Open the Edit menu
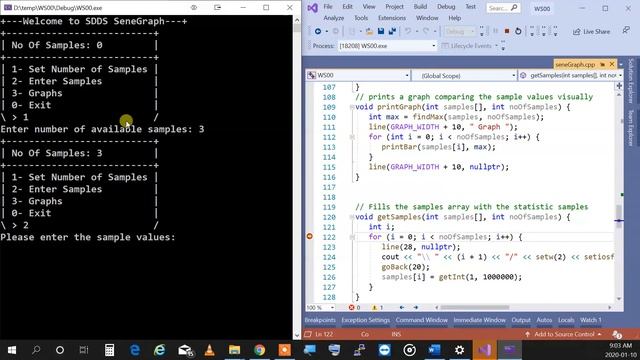Image resolution: width=640 pixels, height=360 pixels. pyautogui.click(x=347, y=7)
